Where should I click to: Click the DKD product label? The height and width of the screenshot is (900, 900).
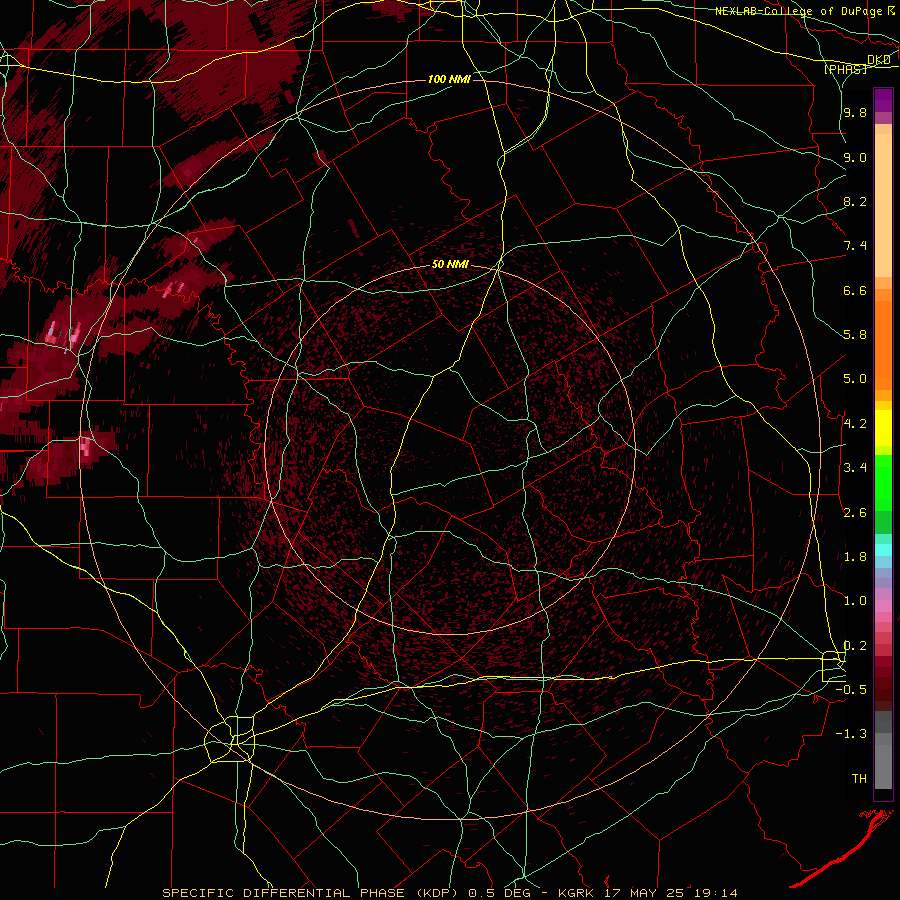point(879,60)
